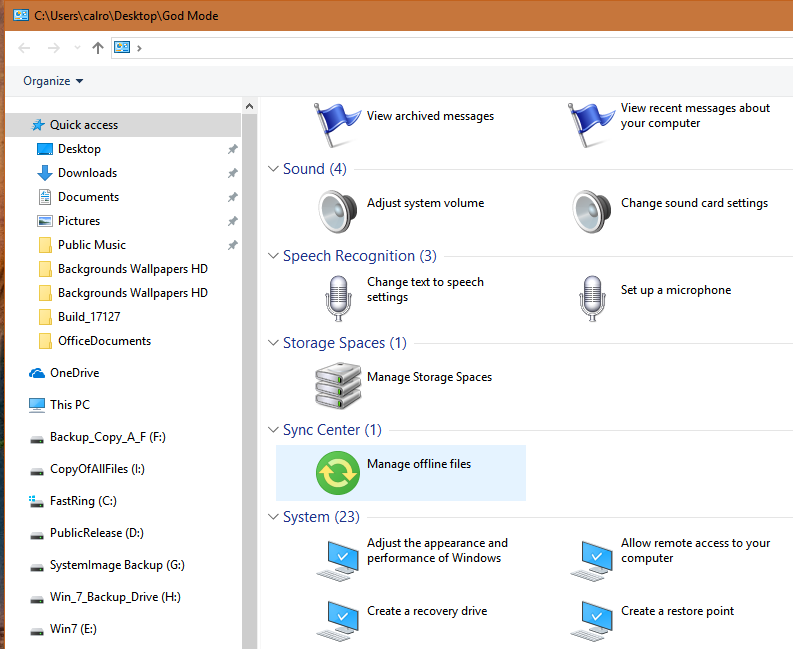The height and width of the screenshot is (649, 793).
Task: Click title bar God Mode window icon
Action: pyautogui.click(x=21, y=15)
